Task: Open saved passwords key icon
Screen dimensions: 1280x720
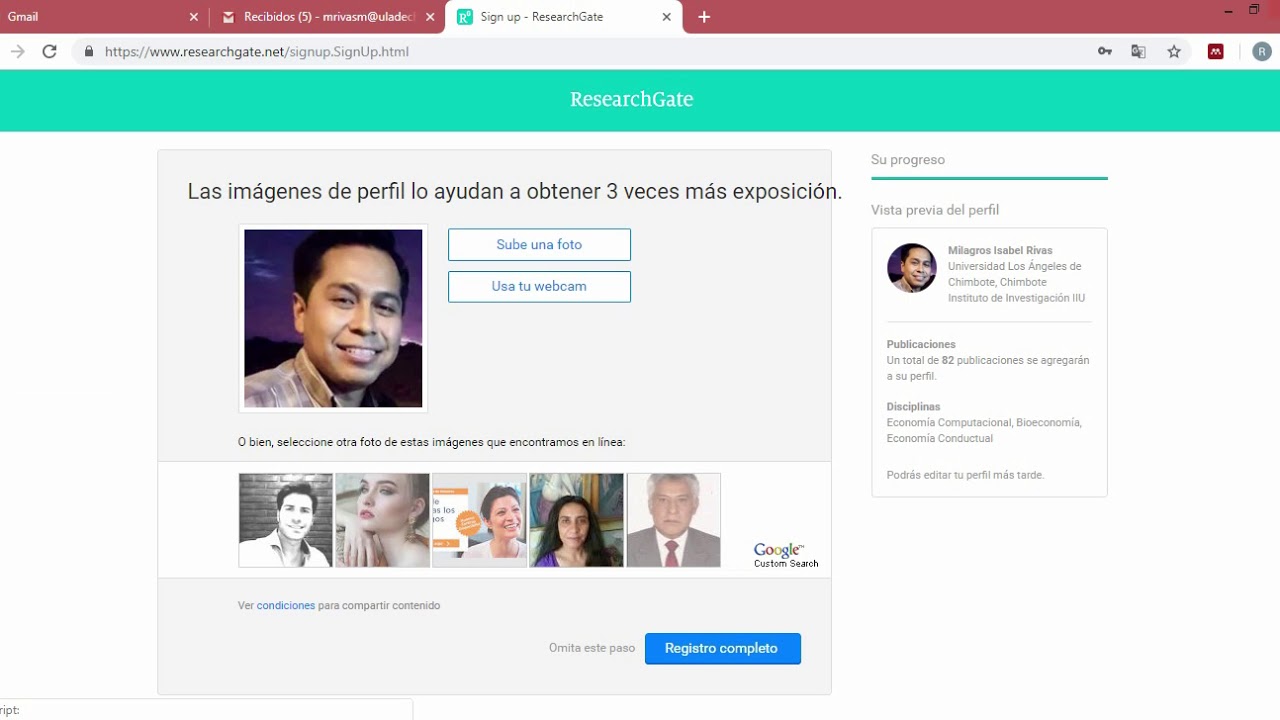Action: (x=1105, y=51)
